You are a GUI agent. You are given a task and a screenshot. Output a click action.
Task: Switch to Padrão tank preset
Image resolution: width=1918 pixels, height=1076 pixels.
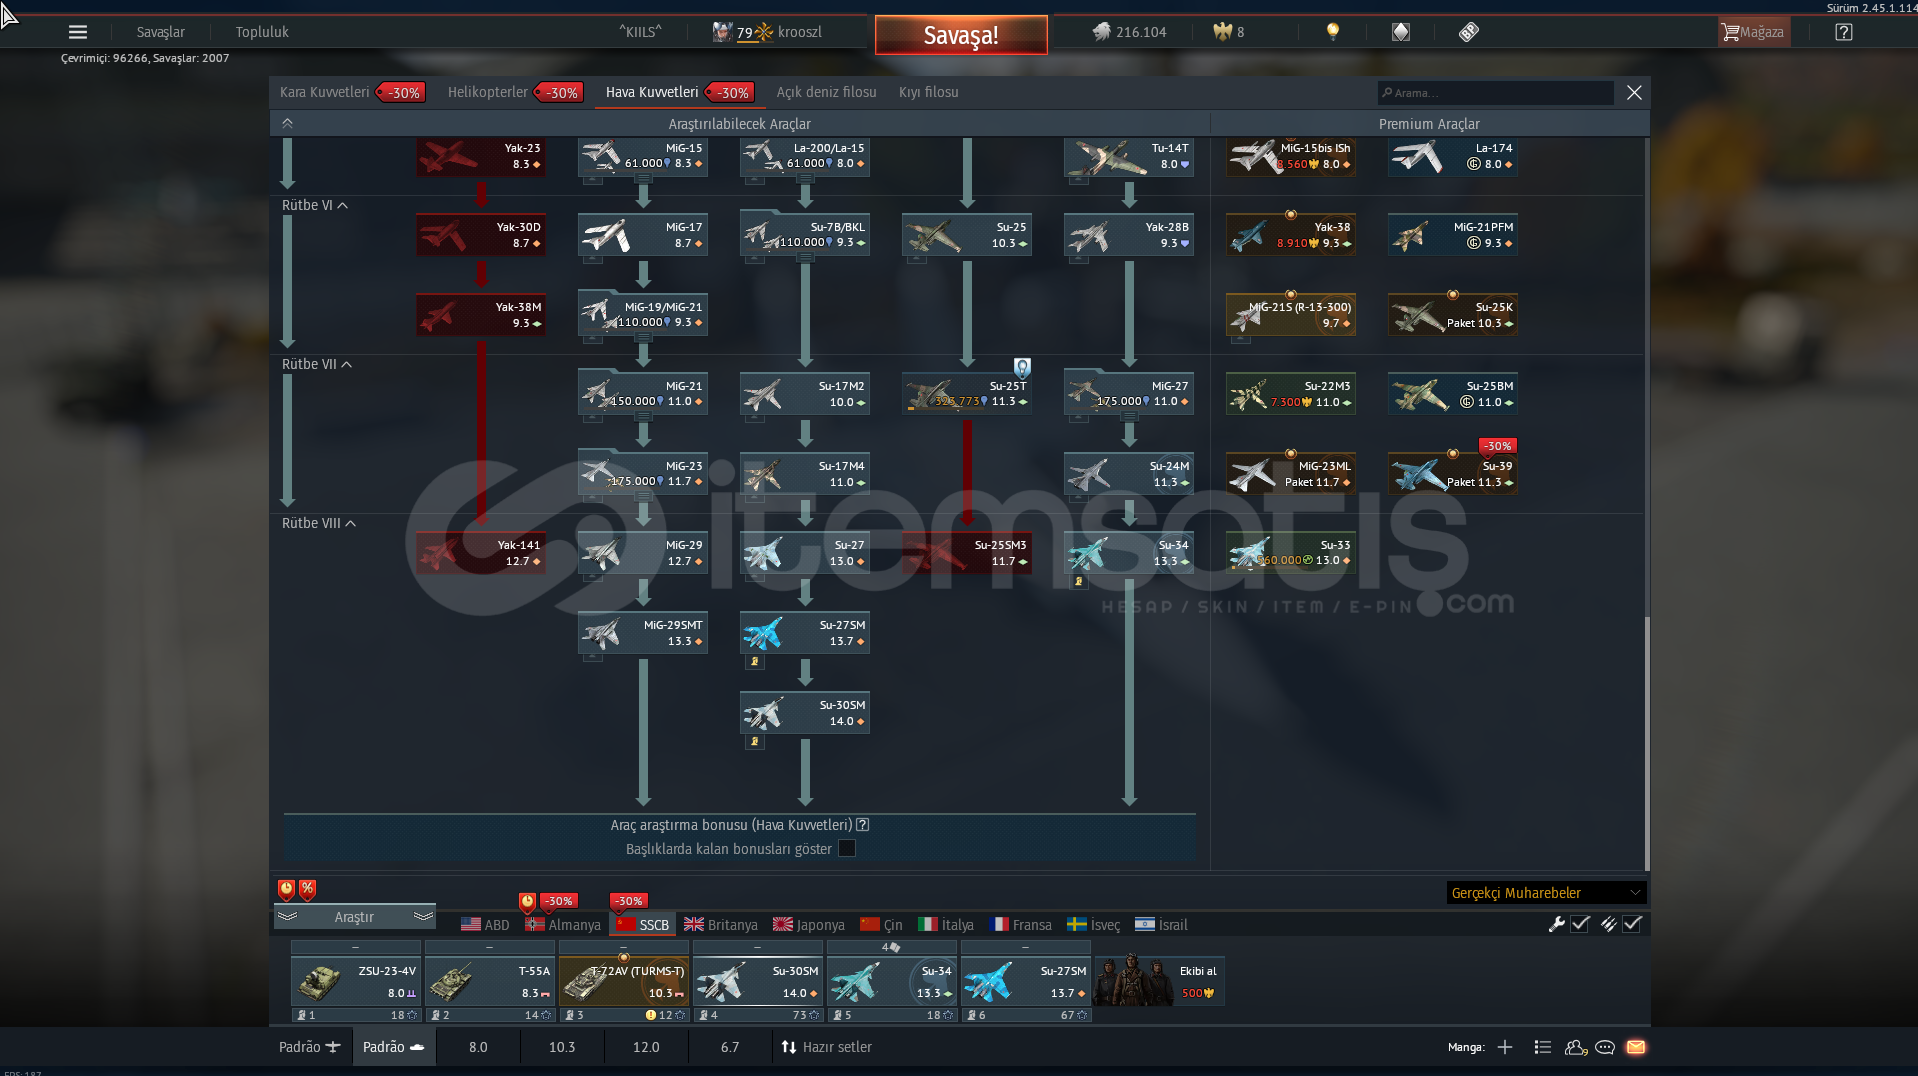(393, 1047)
